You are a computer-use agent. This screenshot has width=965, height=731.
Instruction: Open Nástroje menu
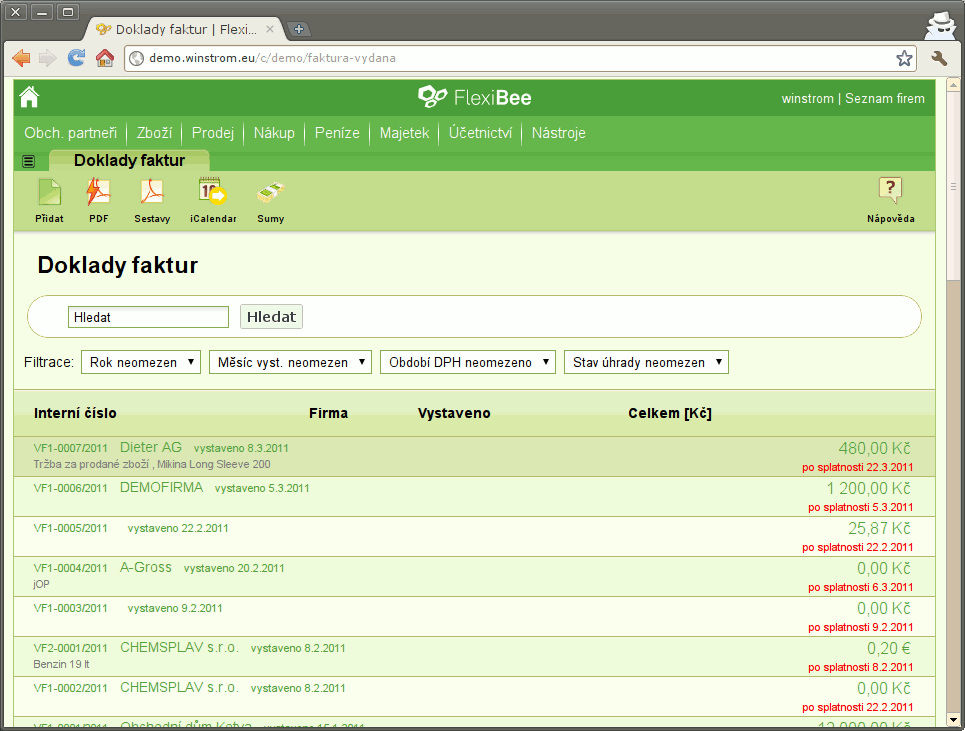(x=559, y=133)
